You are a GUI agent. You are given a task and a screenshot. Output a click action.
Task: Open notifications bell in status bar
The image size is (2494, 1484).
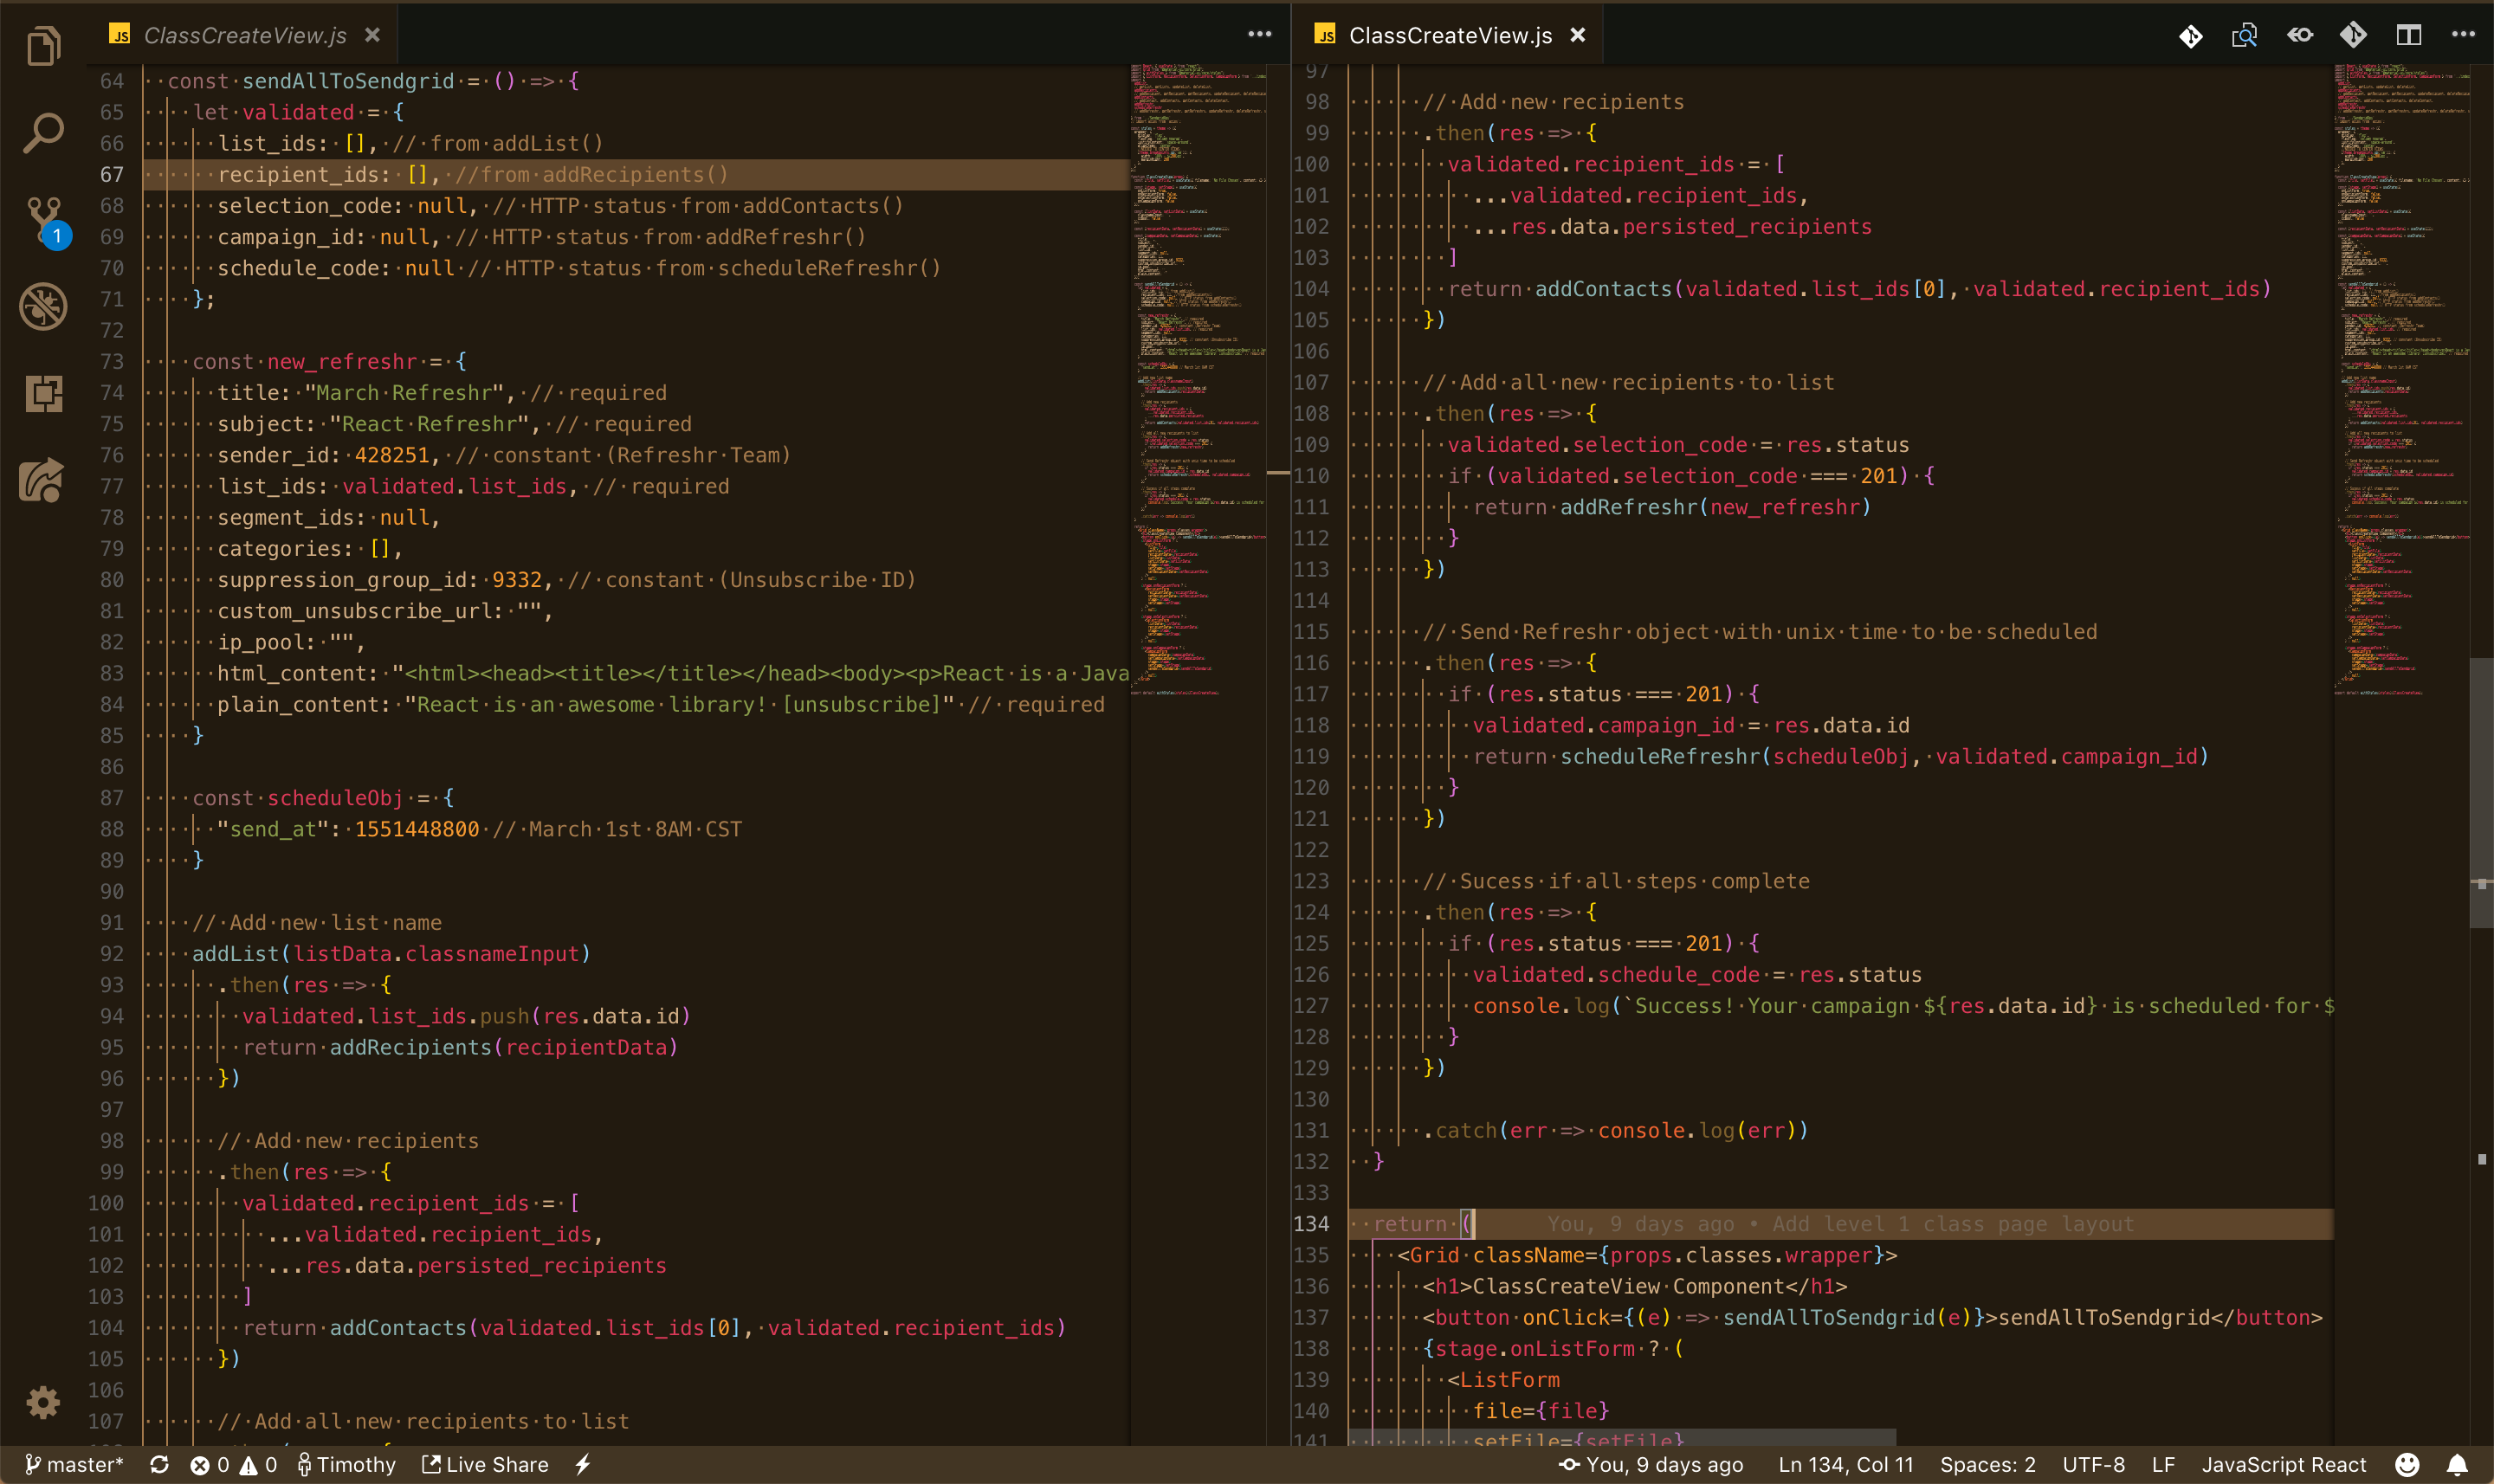[x=2457, y=1464]
